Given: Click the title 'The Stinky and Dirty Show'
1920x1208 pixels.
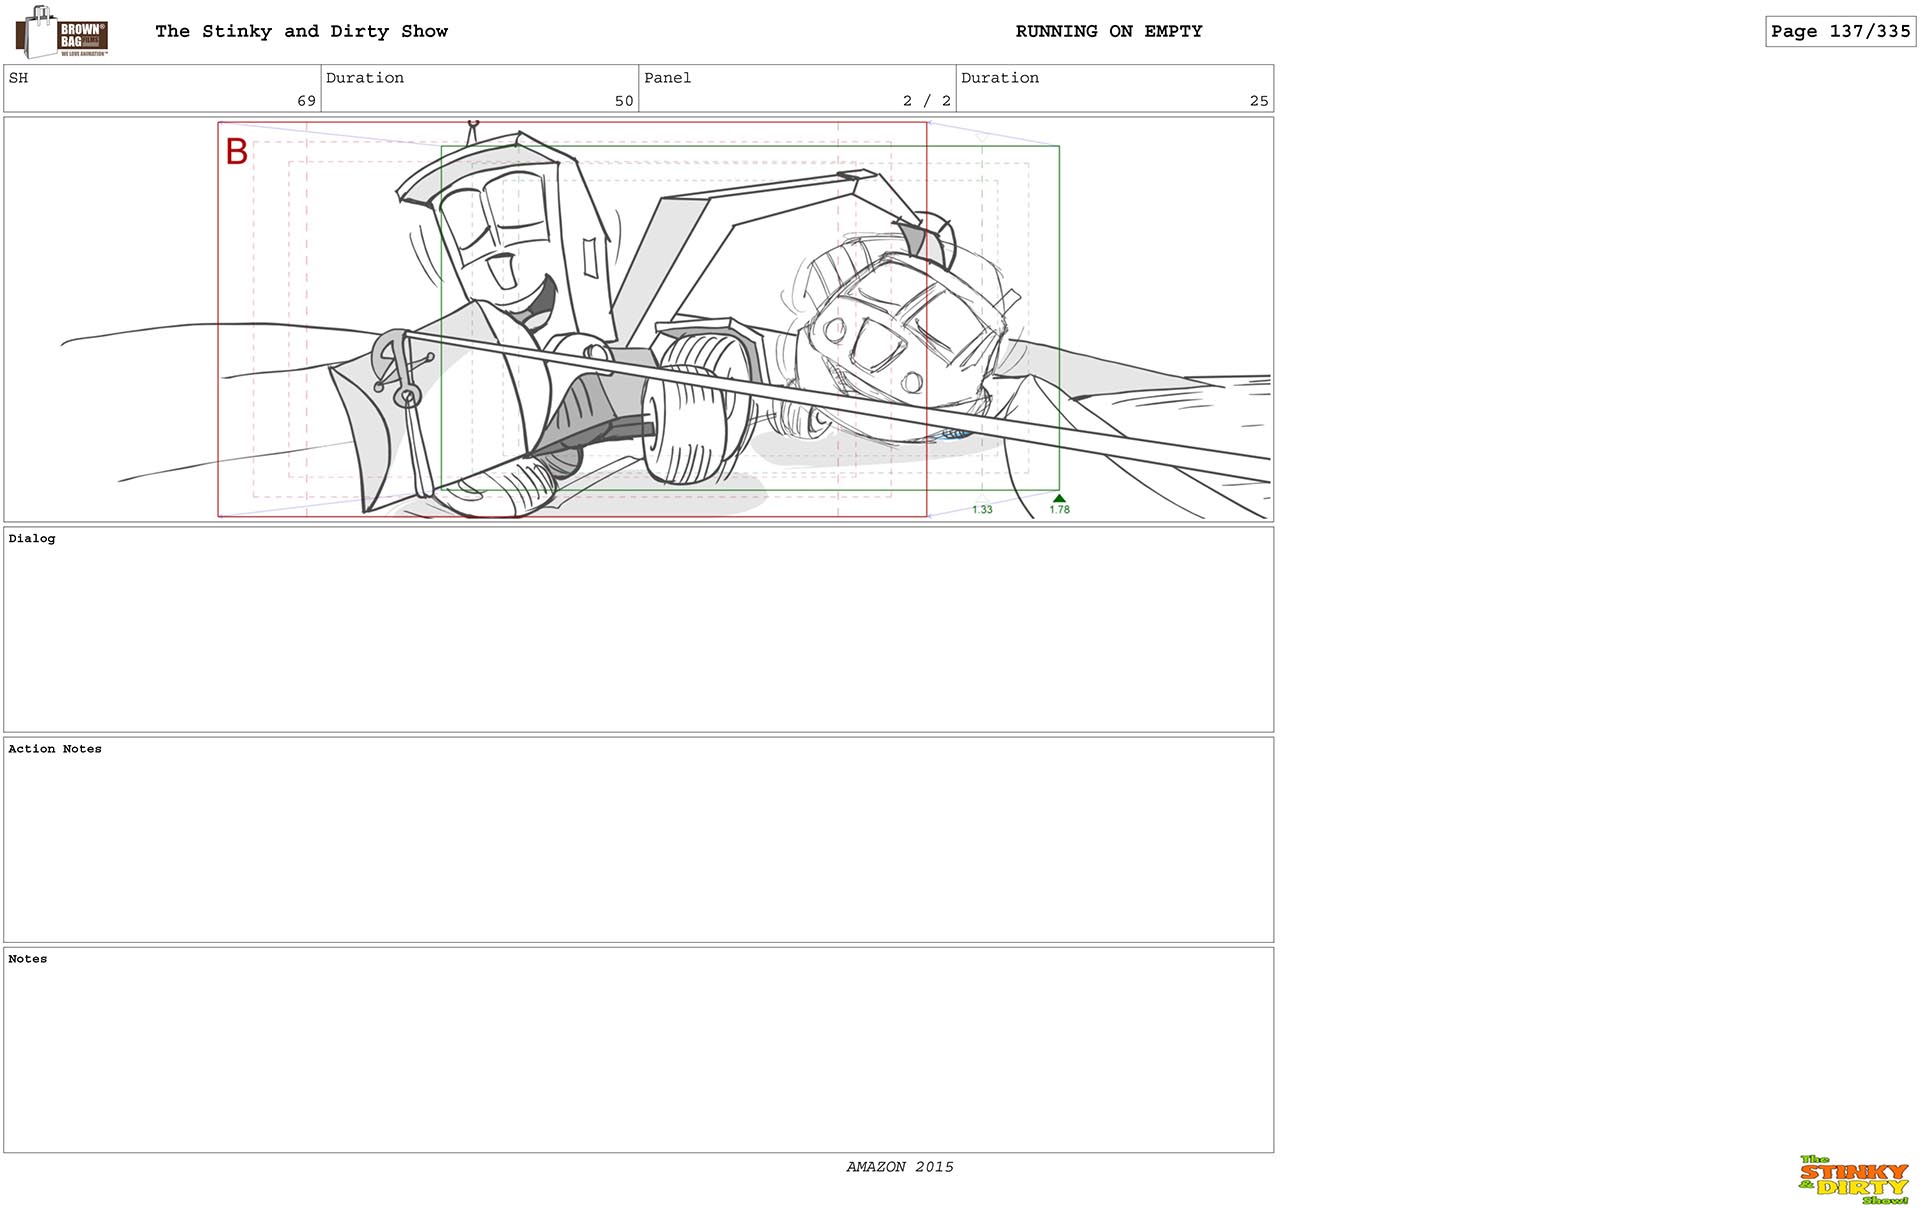Looking at the screenshot, I should (301, 31).
